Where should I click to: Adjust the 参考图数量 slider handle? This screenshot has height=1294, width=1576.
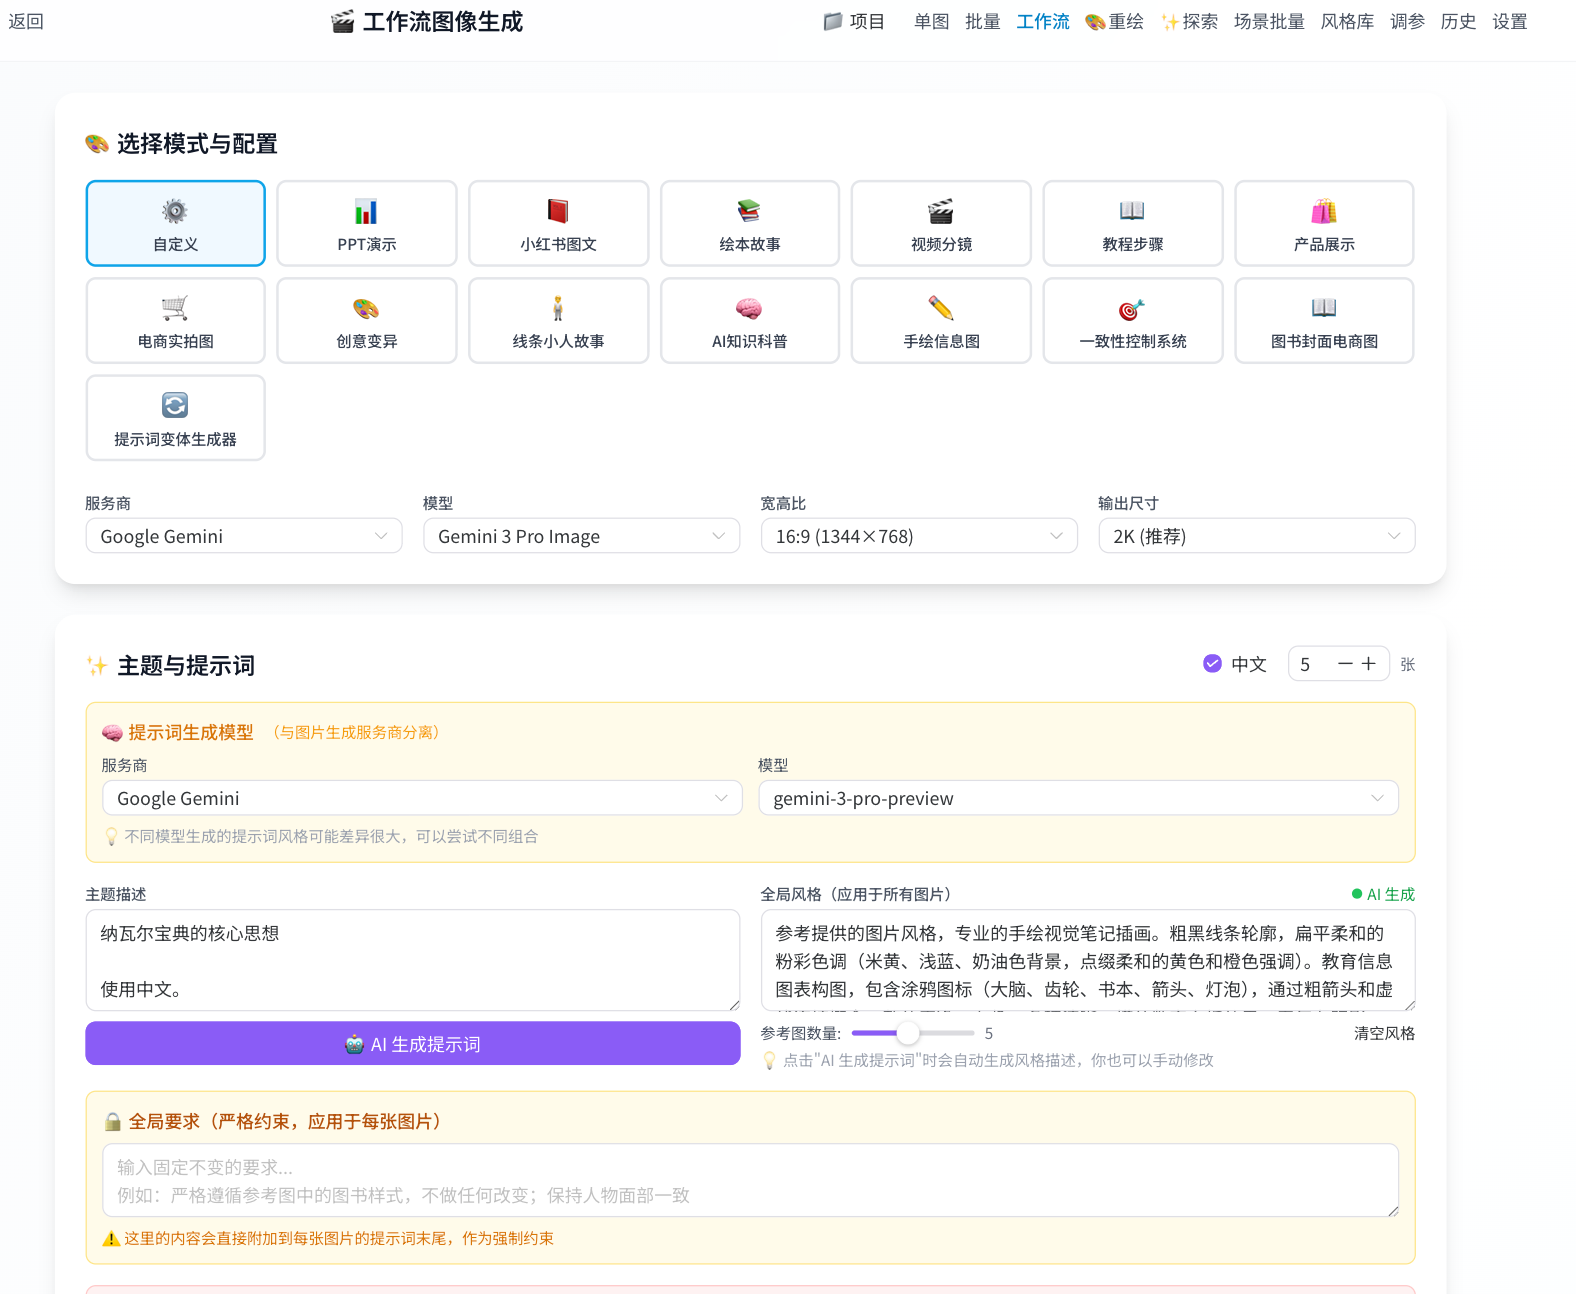(x=908, y=1033)
